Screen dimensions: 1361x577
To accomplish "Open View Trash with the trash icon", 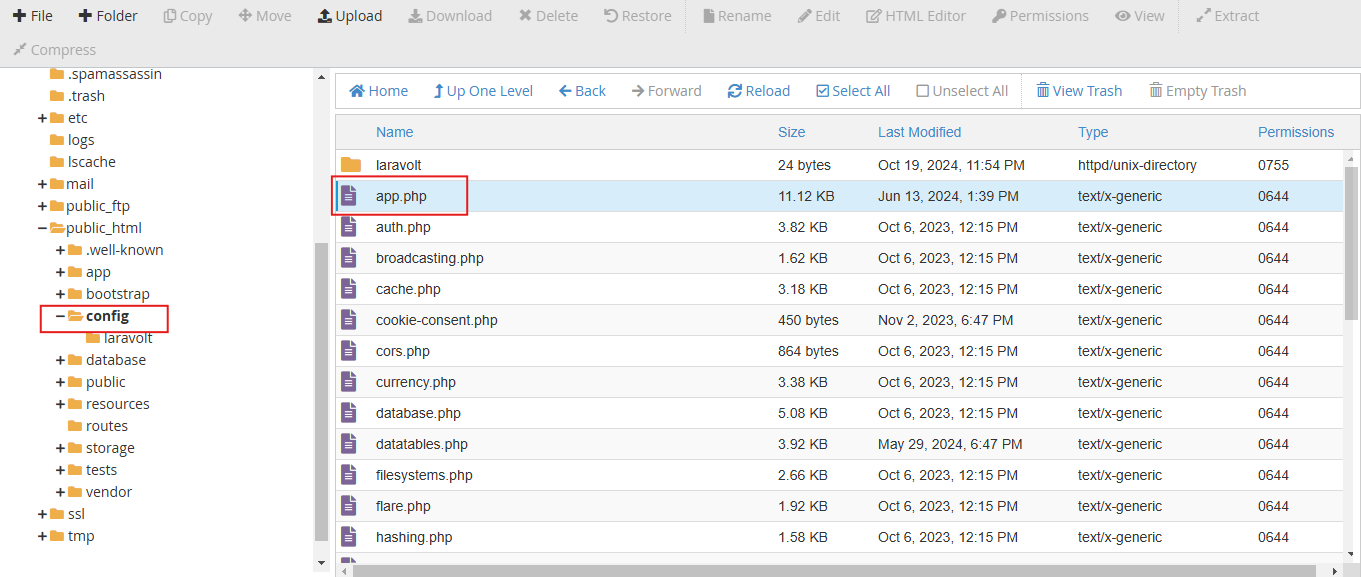I will 1043,91.
